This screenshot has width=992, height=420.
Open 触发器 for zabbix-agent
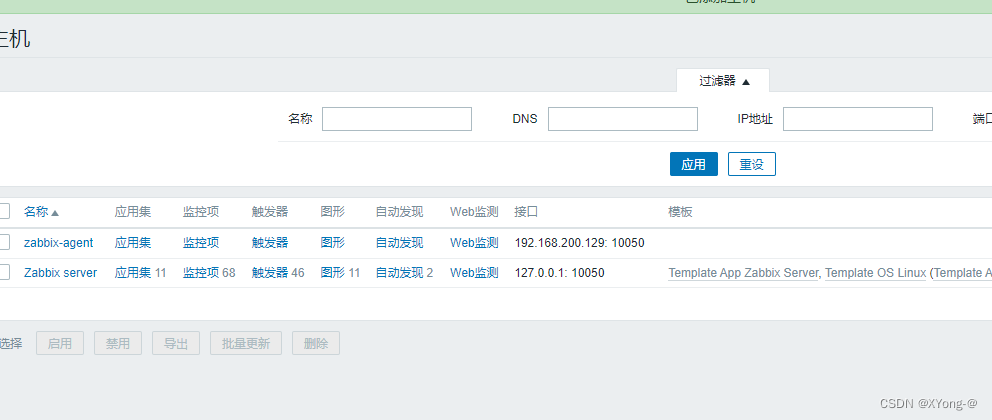coord(270,243)
